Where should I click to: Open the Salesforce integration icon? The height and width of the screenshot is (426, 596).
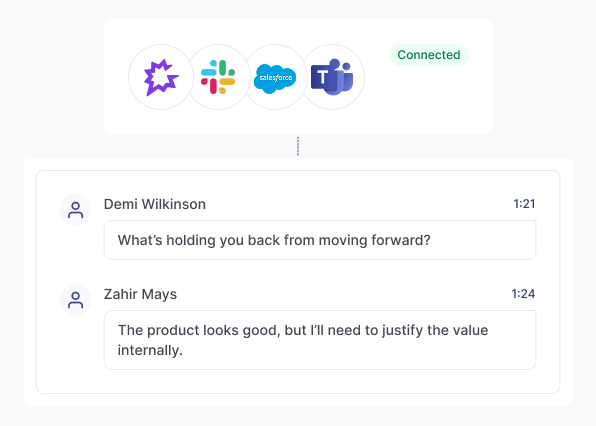click(275, 77)
